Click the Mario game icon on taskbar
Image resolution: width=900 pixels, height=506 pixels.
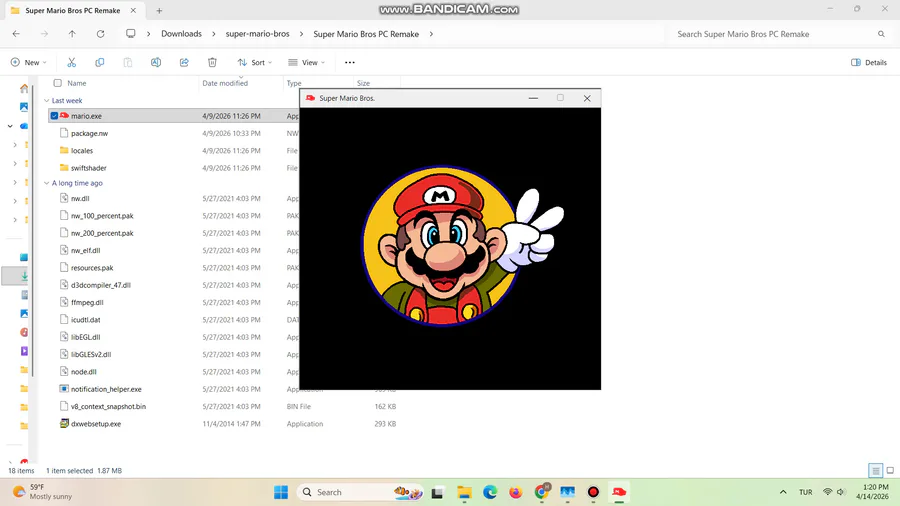point(619,492)
